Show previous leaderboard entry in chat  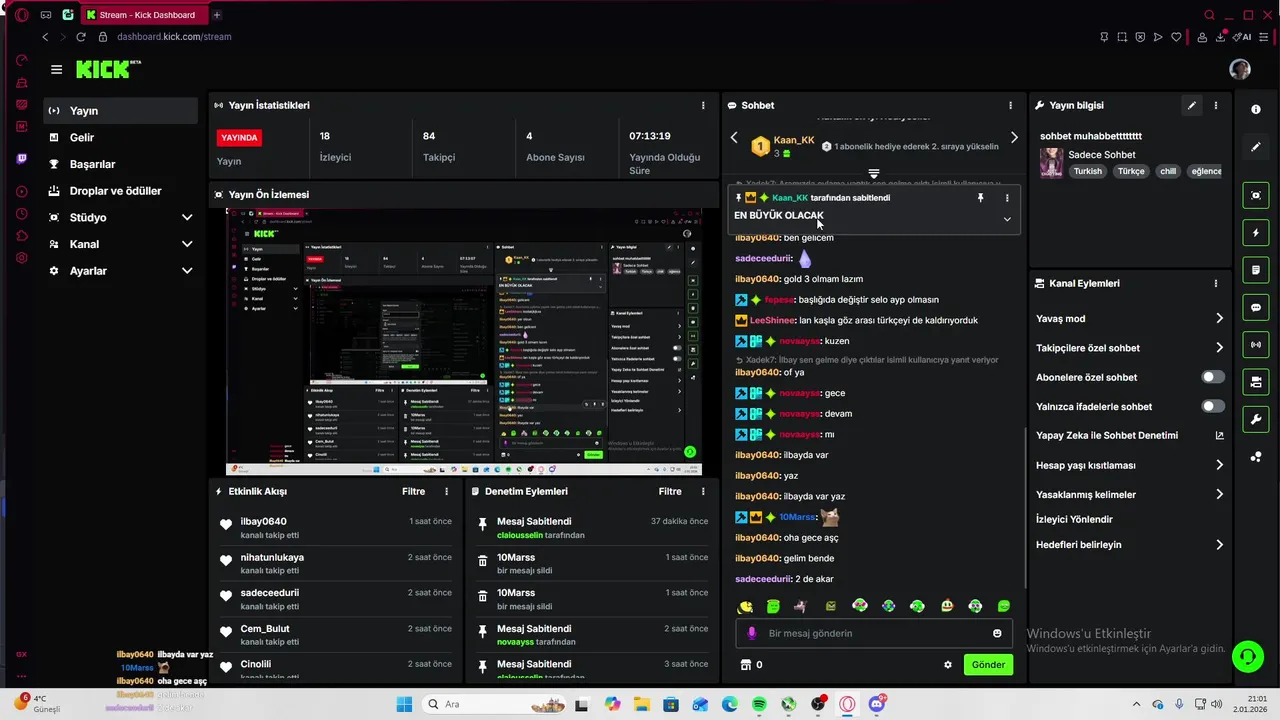[x=734, y=138]
